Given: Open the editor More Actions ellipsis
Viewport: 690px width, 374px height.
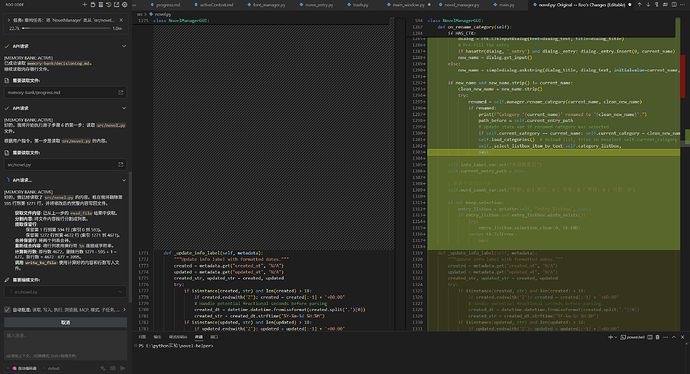Looking at the screenshot, I should (x=683, y=4).
